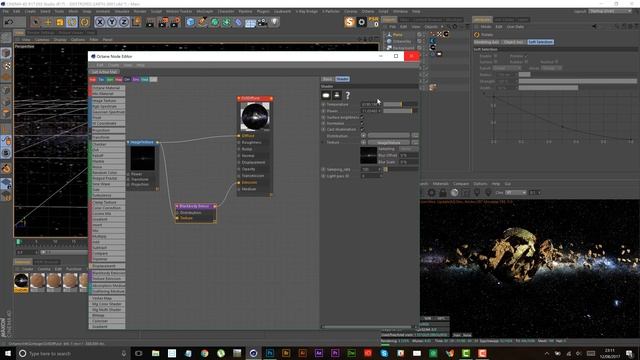
Task: Click the blue deformer icon
Action: [x=238, y=22]
